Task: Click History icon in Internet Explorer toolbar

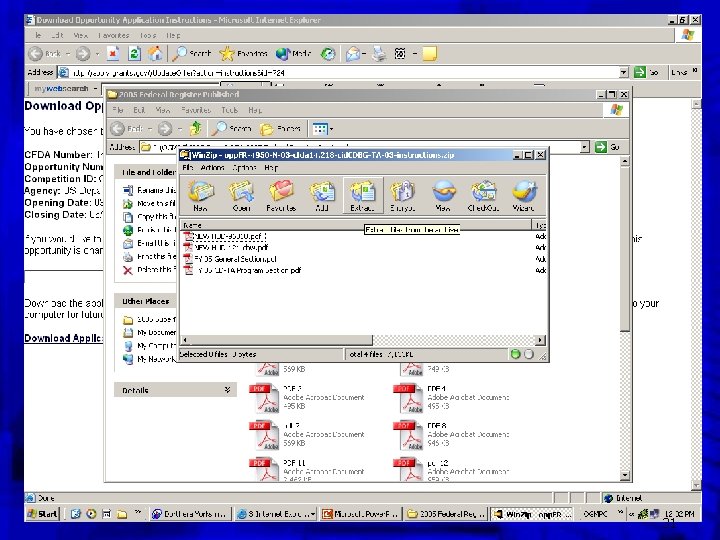Action: (x=328, y=54)
